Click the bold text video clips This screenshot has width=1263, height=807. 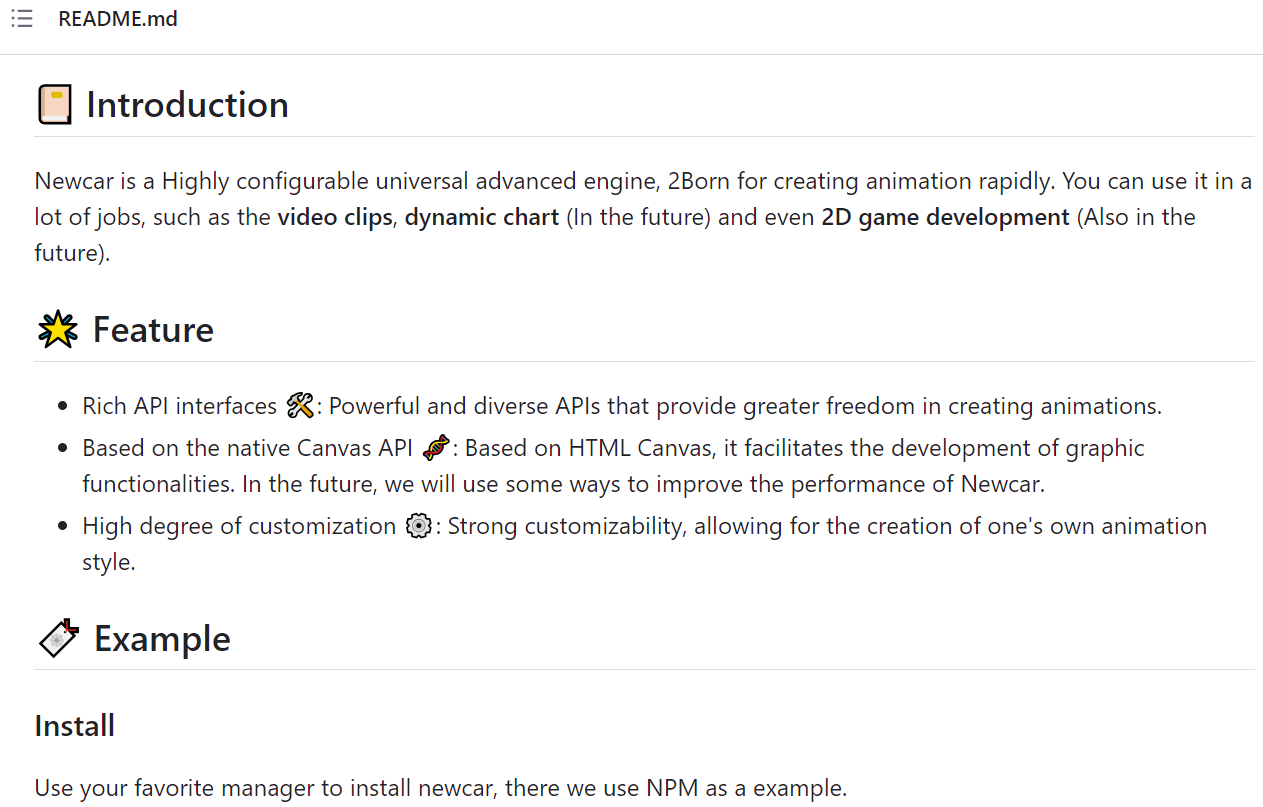pyautogui.click(x=335, y=217)
